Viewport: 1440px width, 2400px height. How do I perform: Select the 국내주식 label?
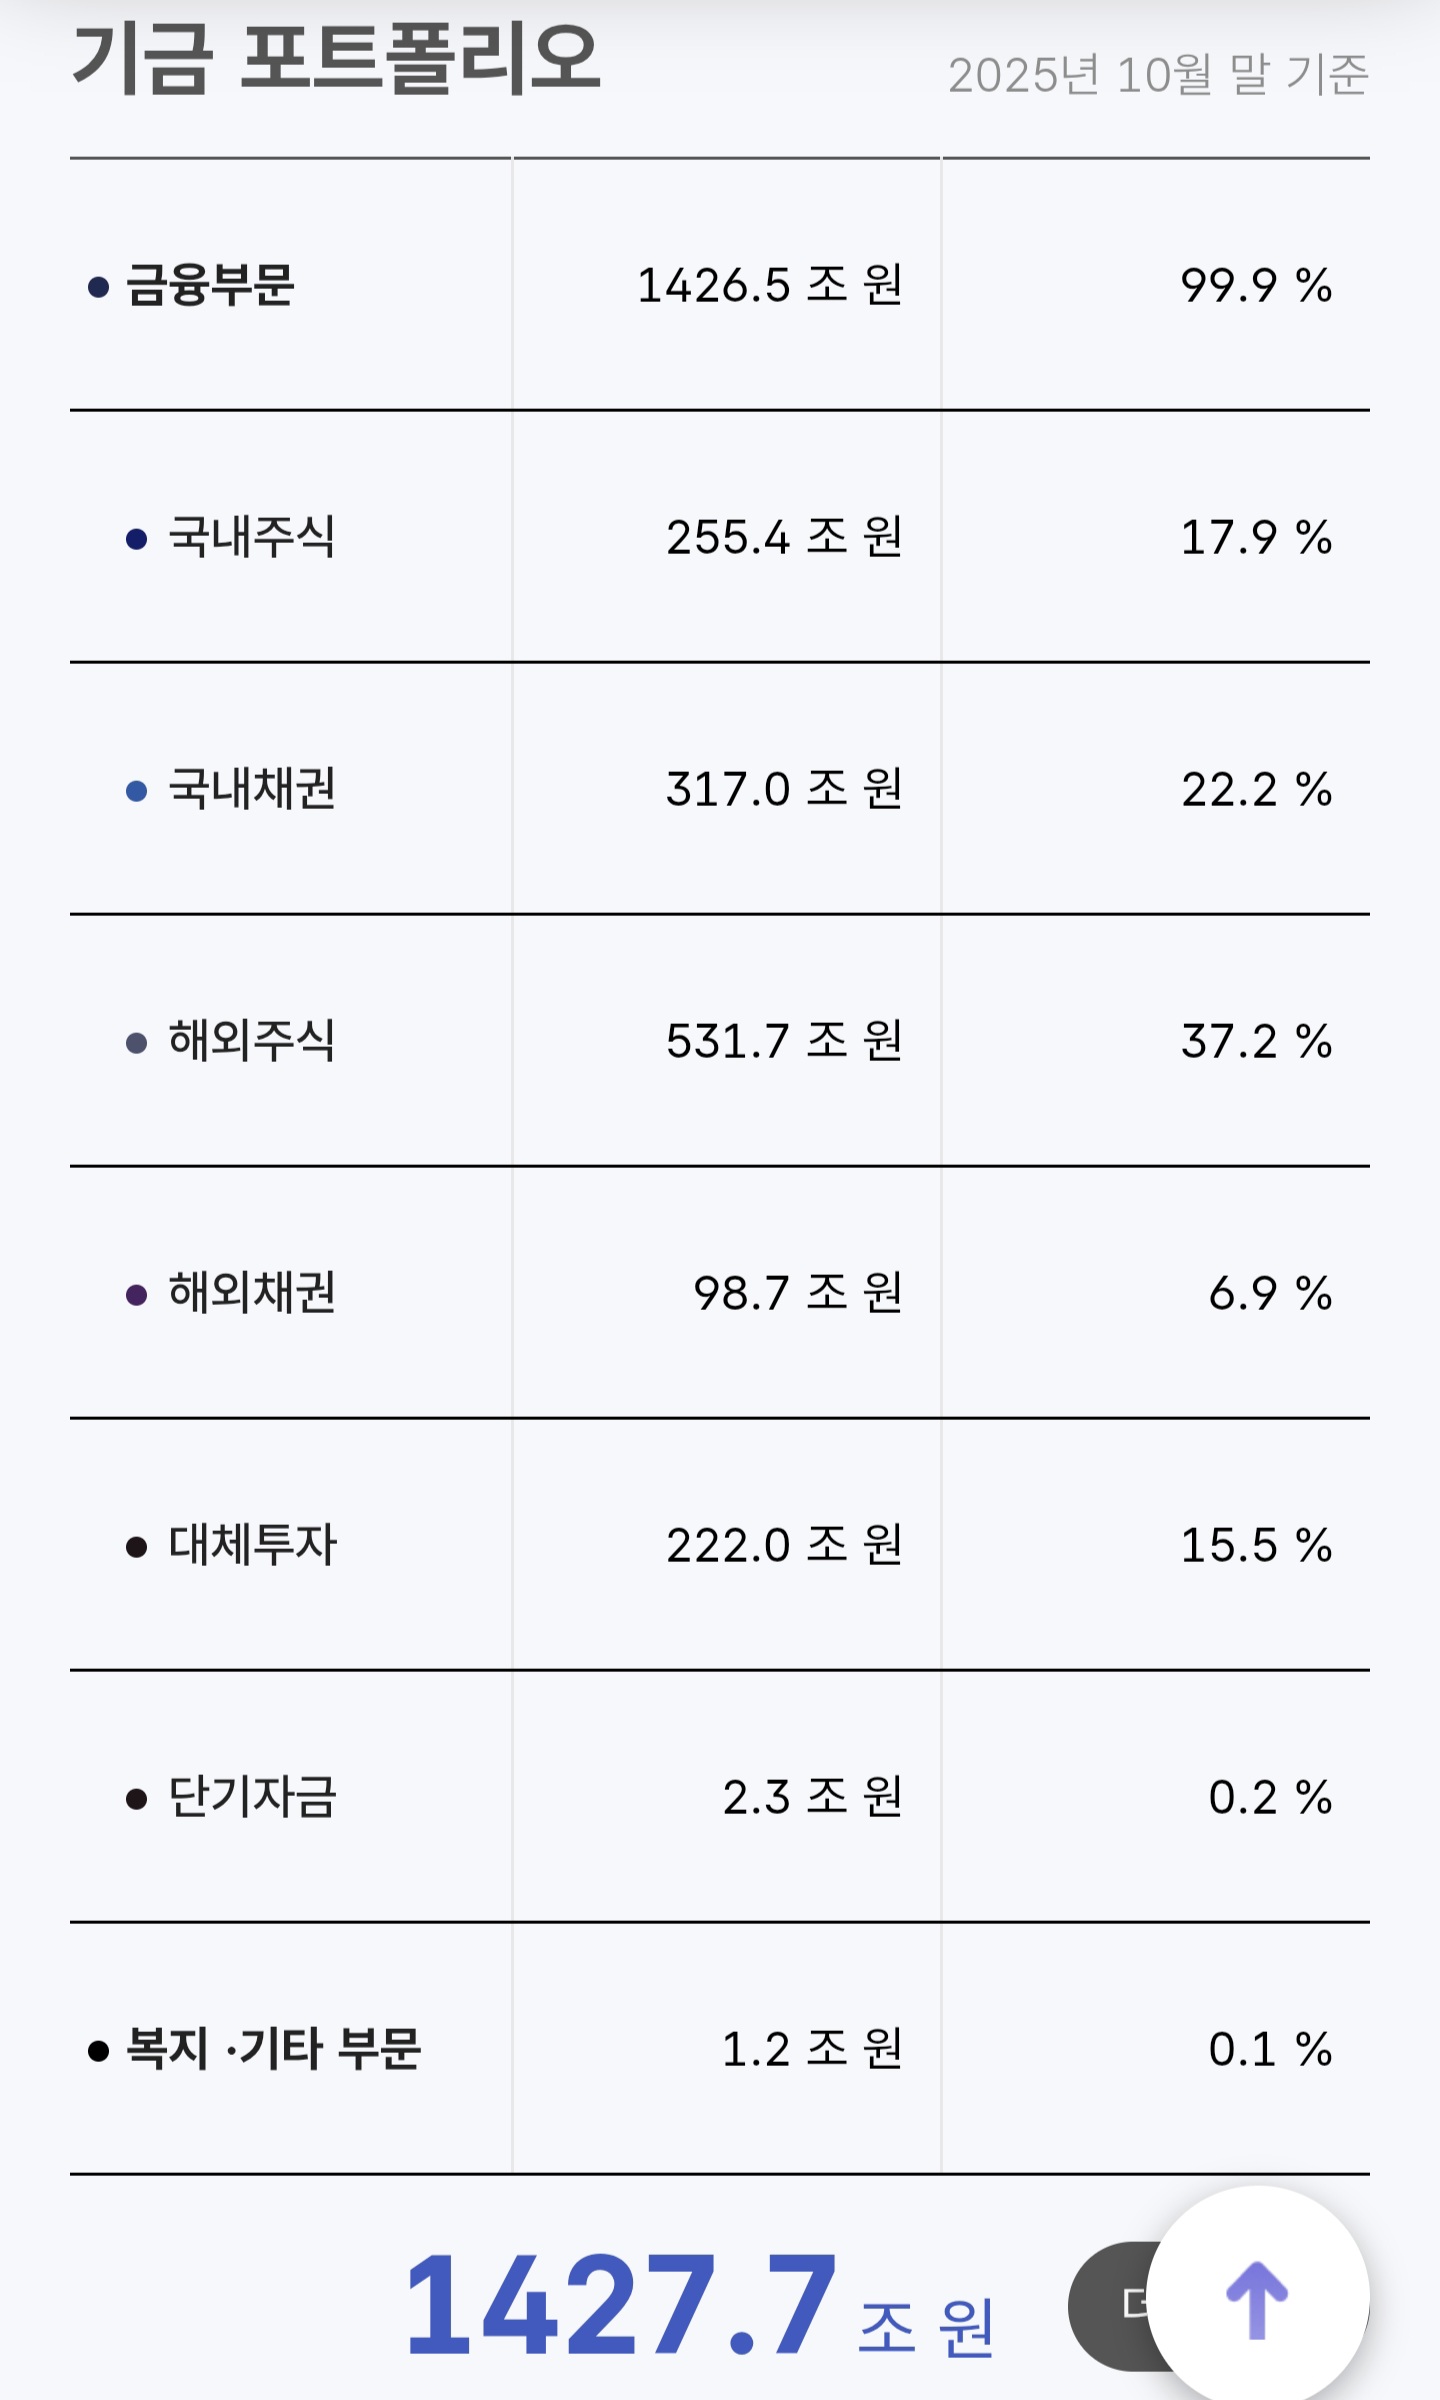pos(251,537)
